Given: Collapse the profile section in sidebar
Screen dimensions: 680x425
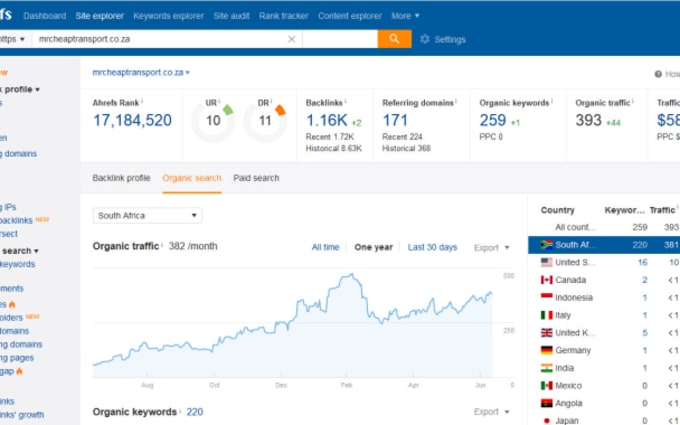Looking at the screenshot, I should (20, 89).
